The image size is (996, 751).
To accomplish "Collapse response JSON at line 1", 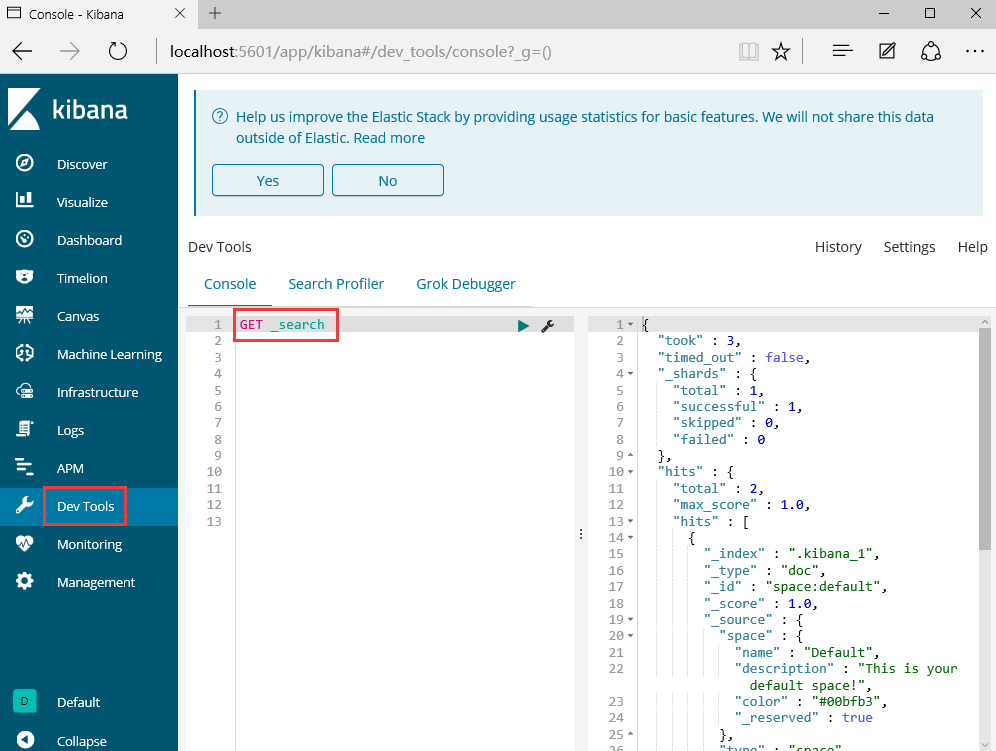I will pos(631,325).
